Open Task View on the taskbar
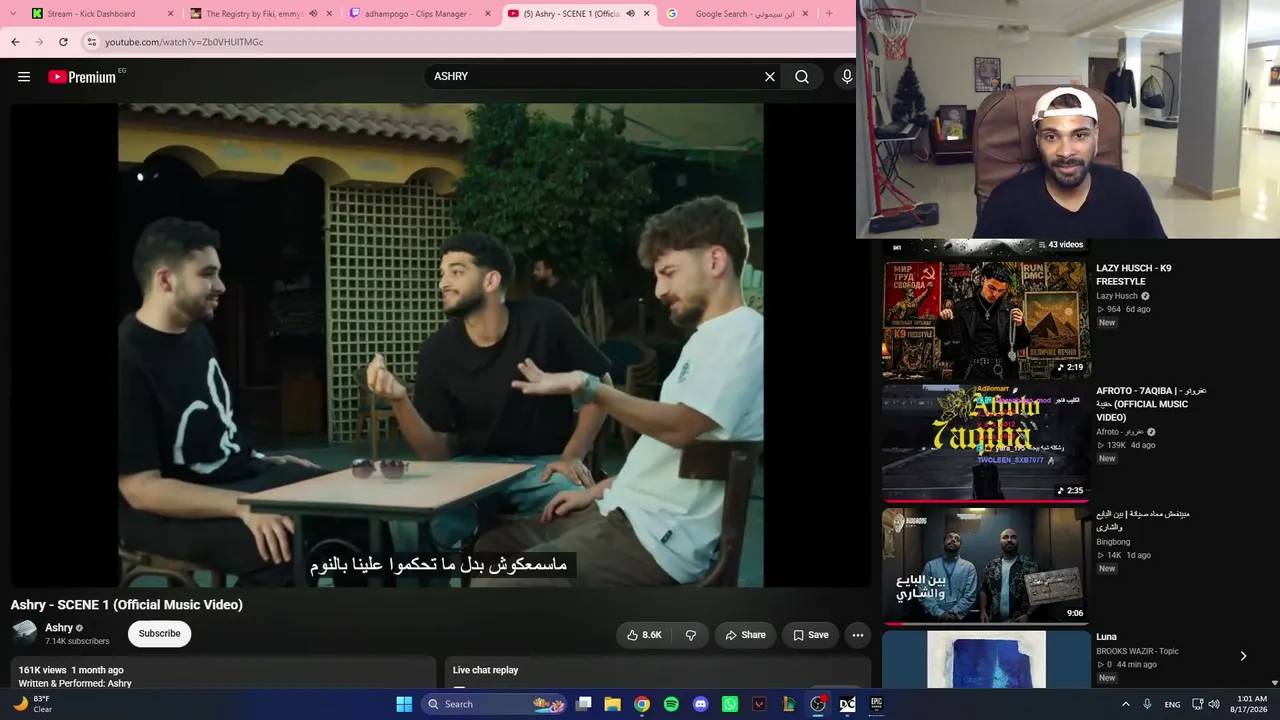The height and width of the screenshot is (720, 1280). (584, 704)
